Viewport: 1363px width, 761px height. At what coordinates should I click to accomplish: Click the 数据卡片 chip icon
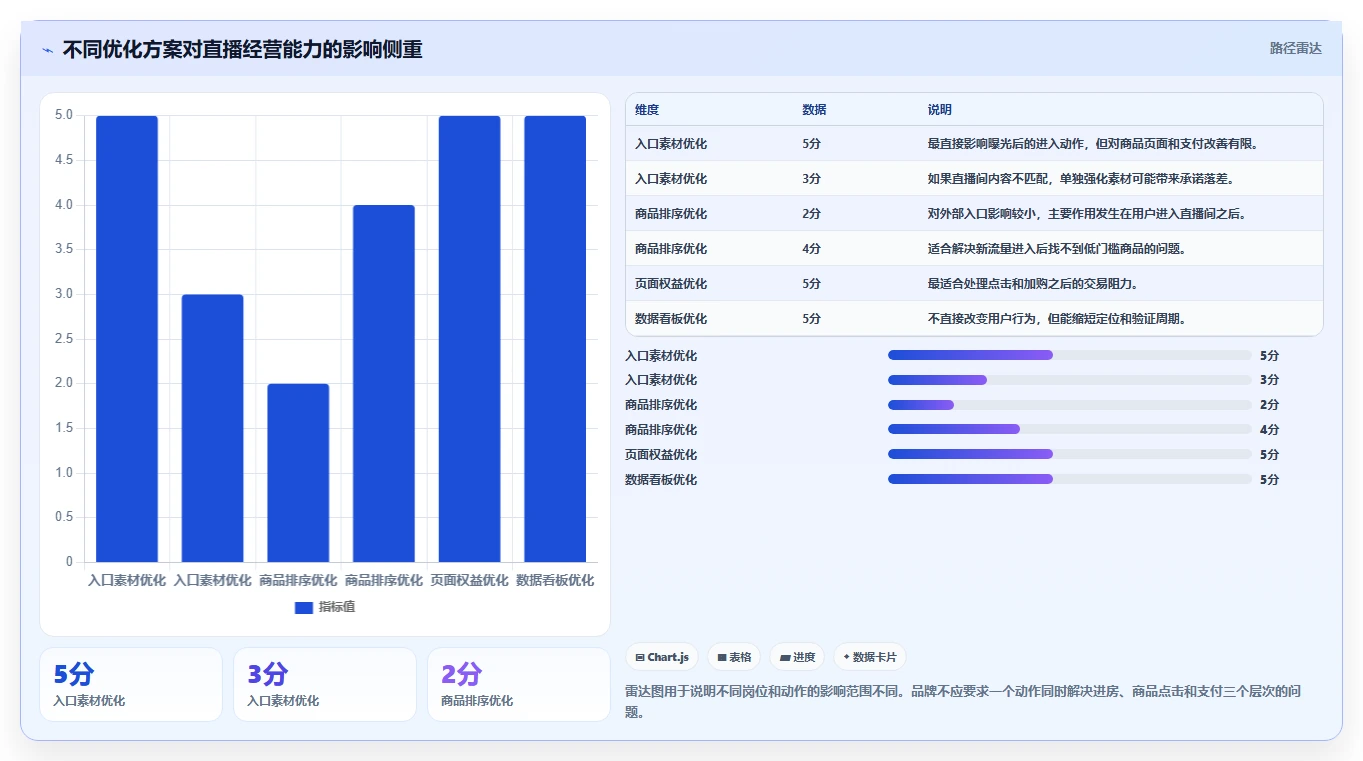click(x=847, y=657)
